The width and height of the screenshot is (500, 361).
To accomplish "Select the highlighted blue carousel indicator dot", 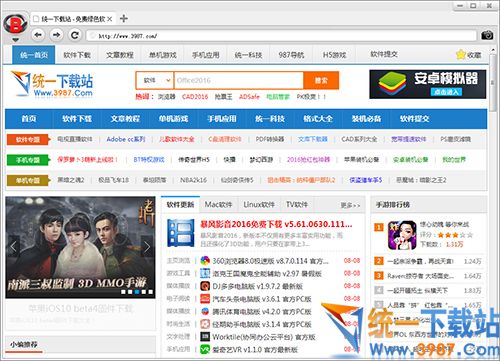I will [137, 292].
